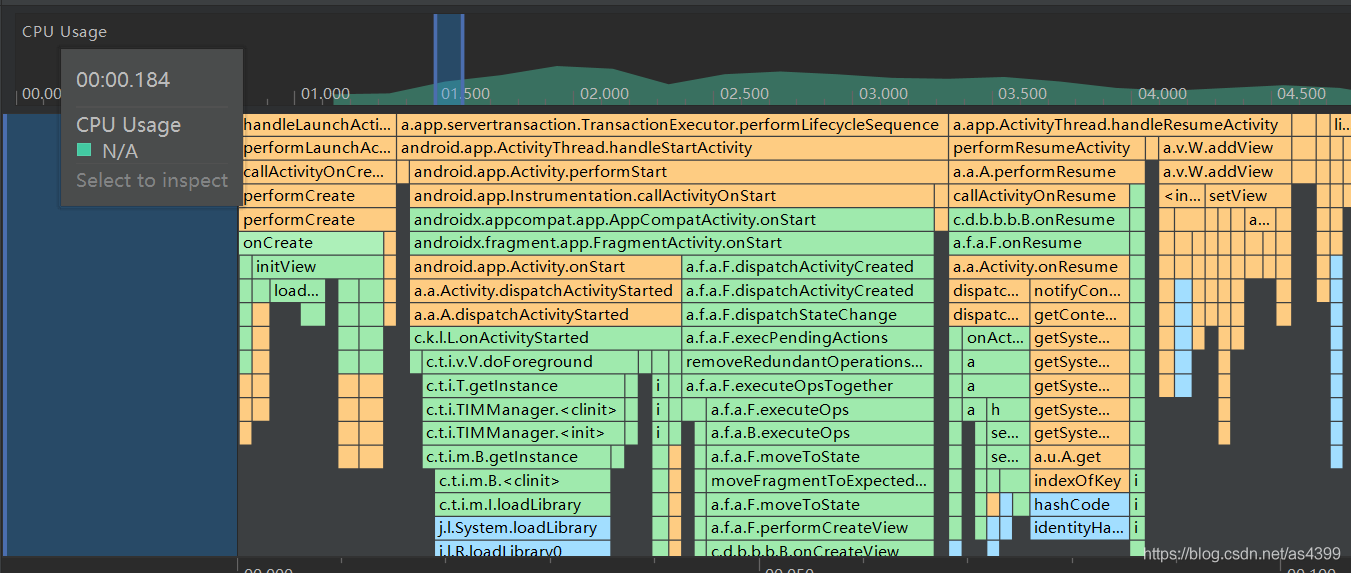Select the small h call block

[x=1008, y=410]
